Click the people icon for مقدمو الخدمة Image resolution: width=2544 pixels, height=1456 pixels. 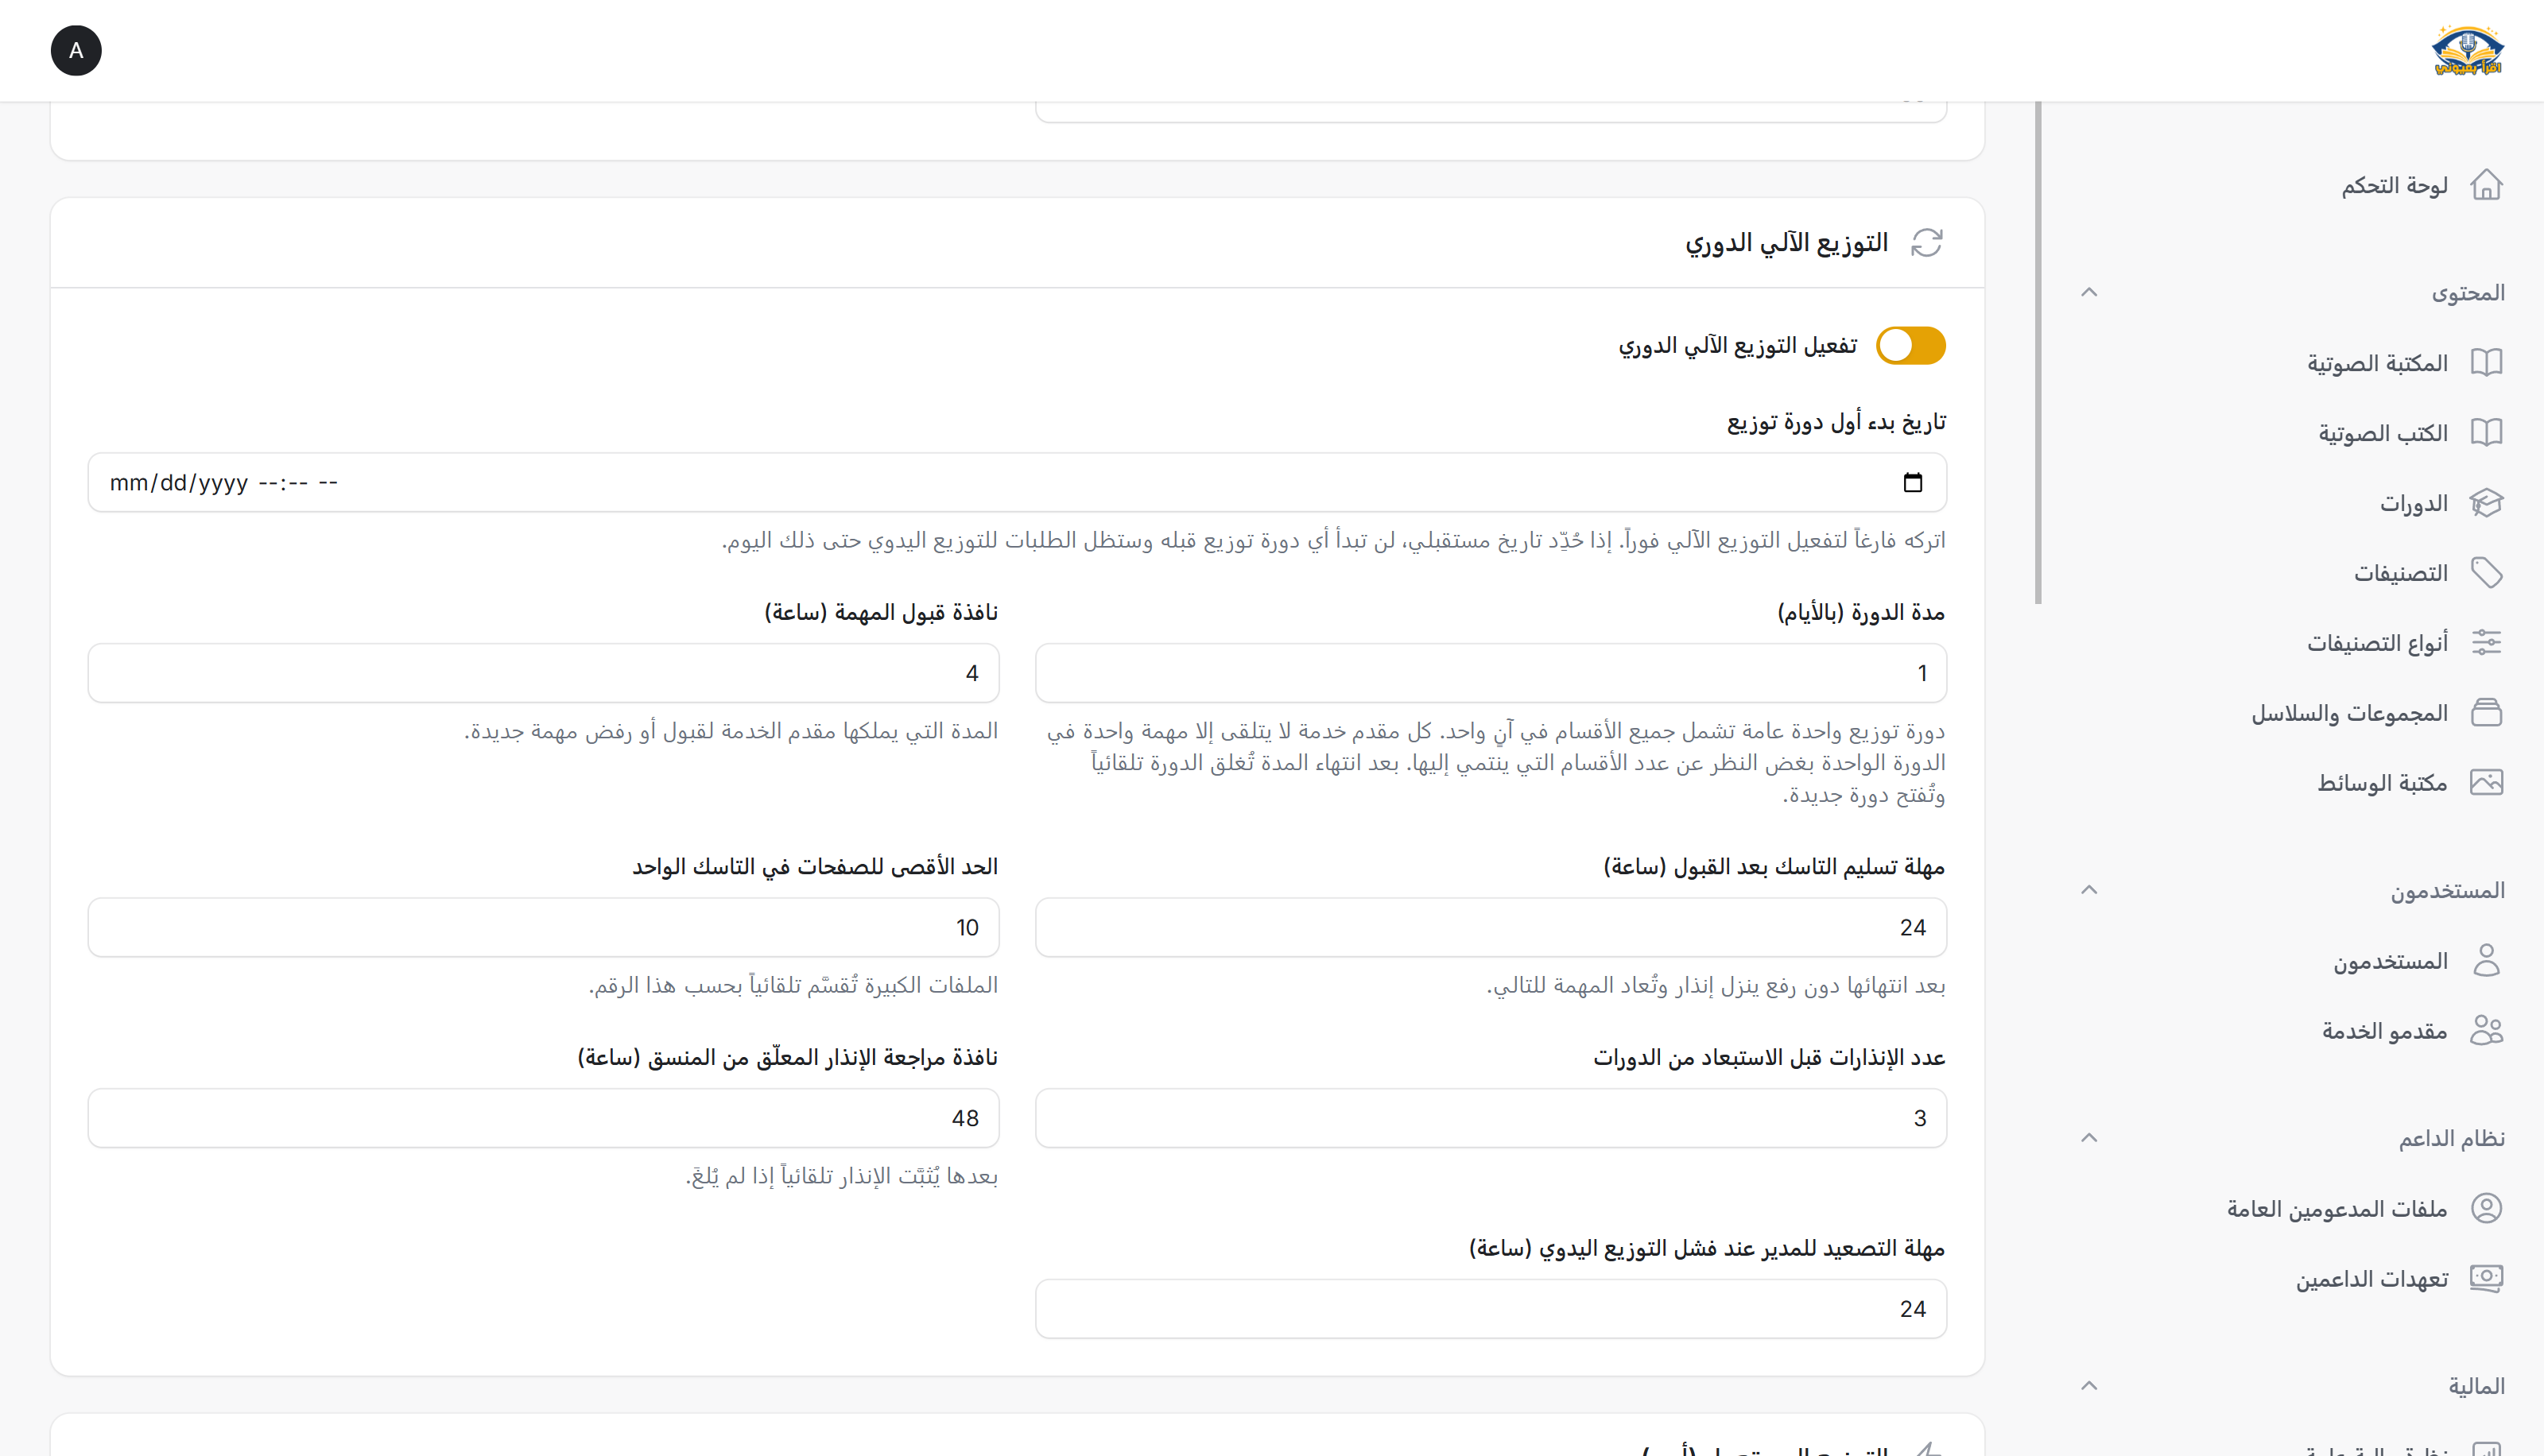pyautogui.click(x=2486, y=1030)
